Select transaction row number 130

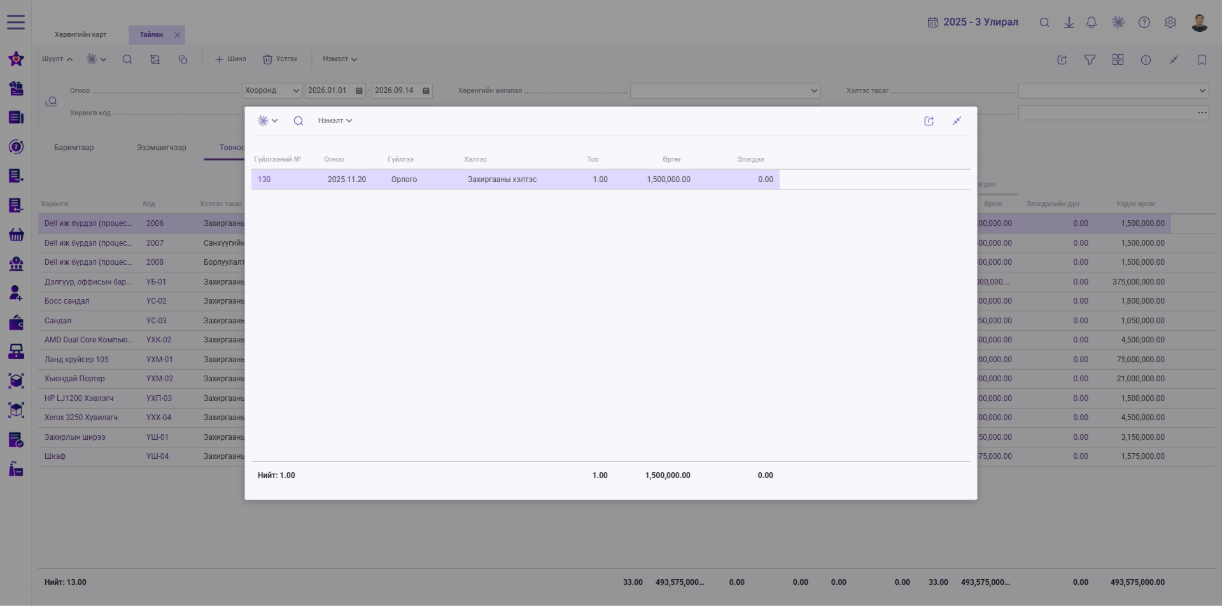(515, 179)
